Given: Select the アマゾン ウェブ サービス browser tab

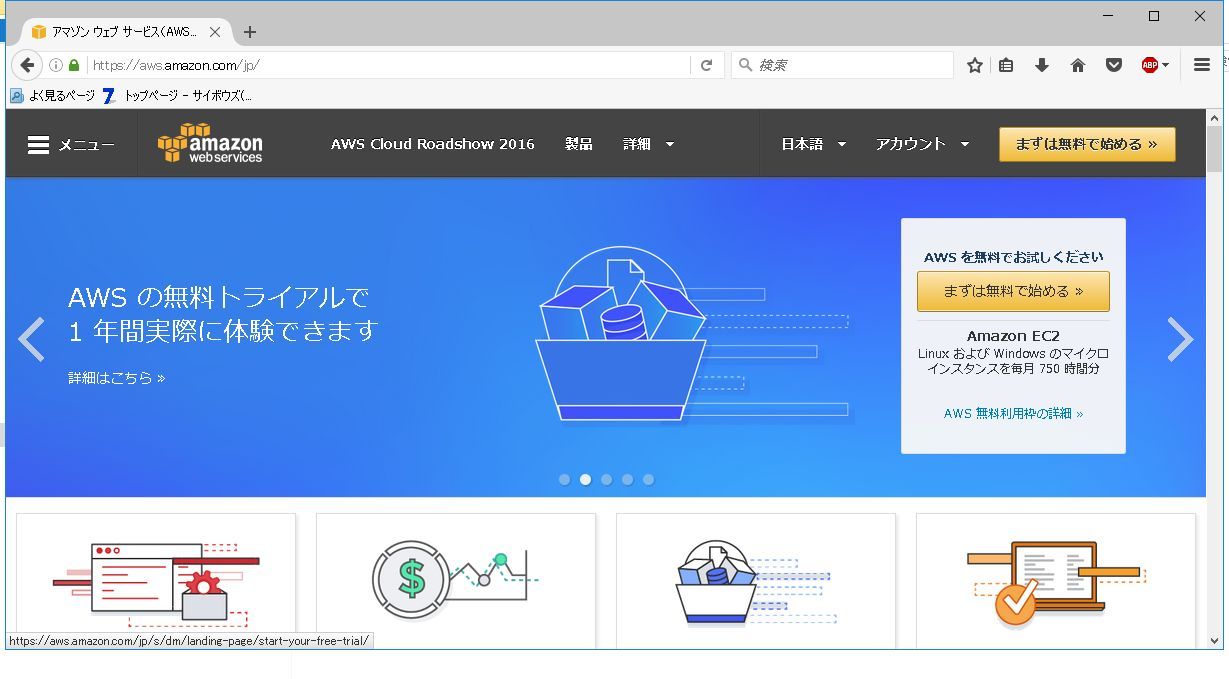Looking at the screenshot, I should click(125, 32).
